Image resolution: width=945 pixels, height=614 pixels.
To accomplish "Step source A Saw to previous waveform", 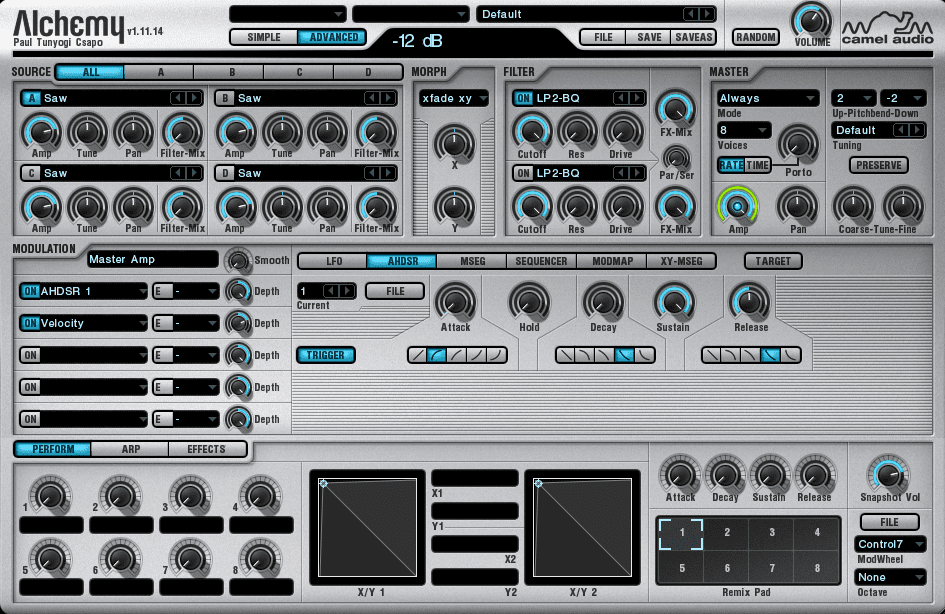I will coord(178,98).
